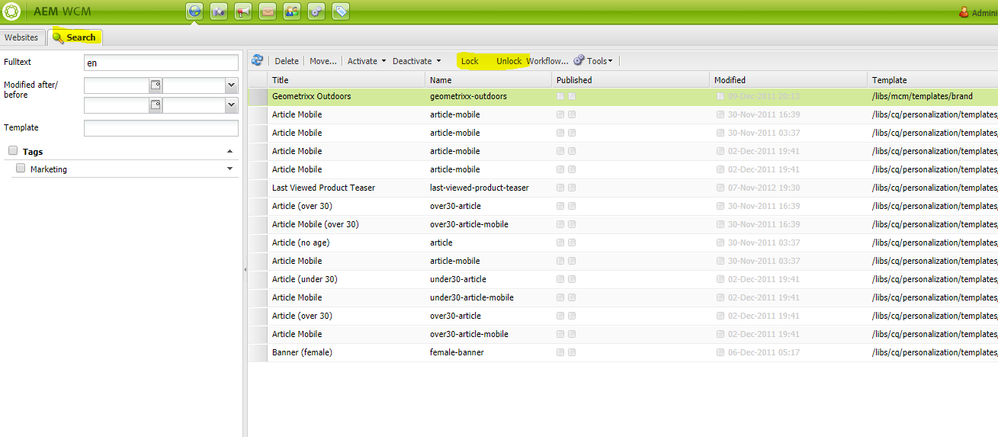998x437 pixels.
Task: Click the geometrixx-outdoors name cell
Action: 468,96
